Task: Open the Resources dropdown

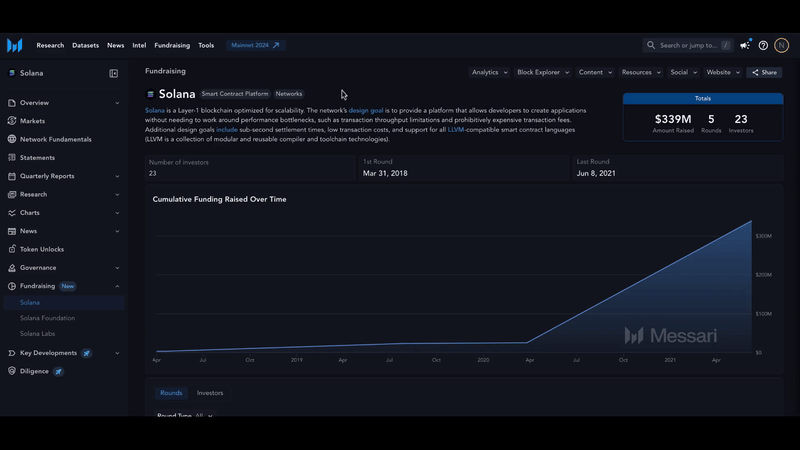Action: click(x=641, y=72)
